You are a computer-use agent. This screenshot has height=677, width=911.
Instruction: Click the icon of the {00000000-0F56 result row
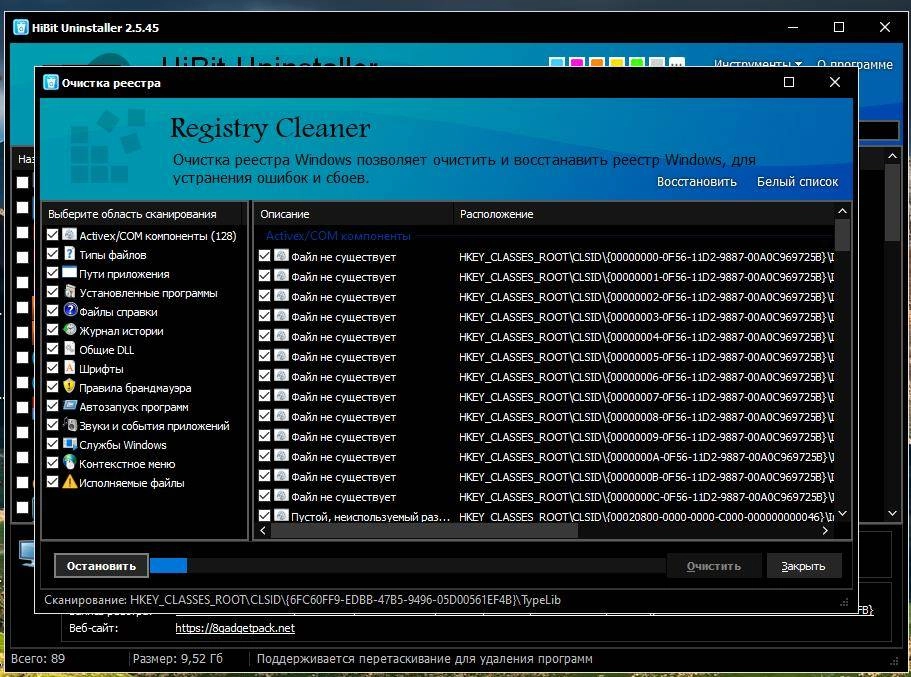(282, 256)
